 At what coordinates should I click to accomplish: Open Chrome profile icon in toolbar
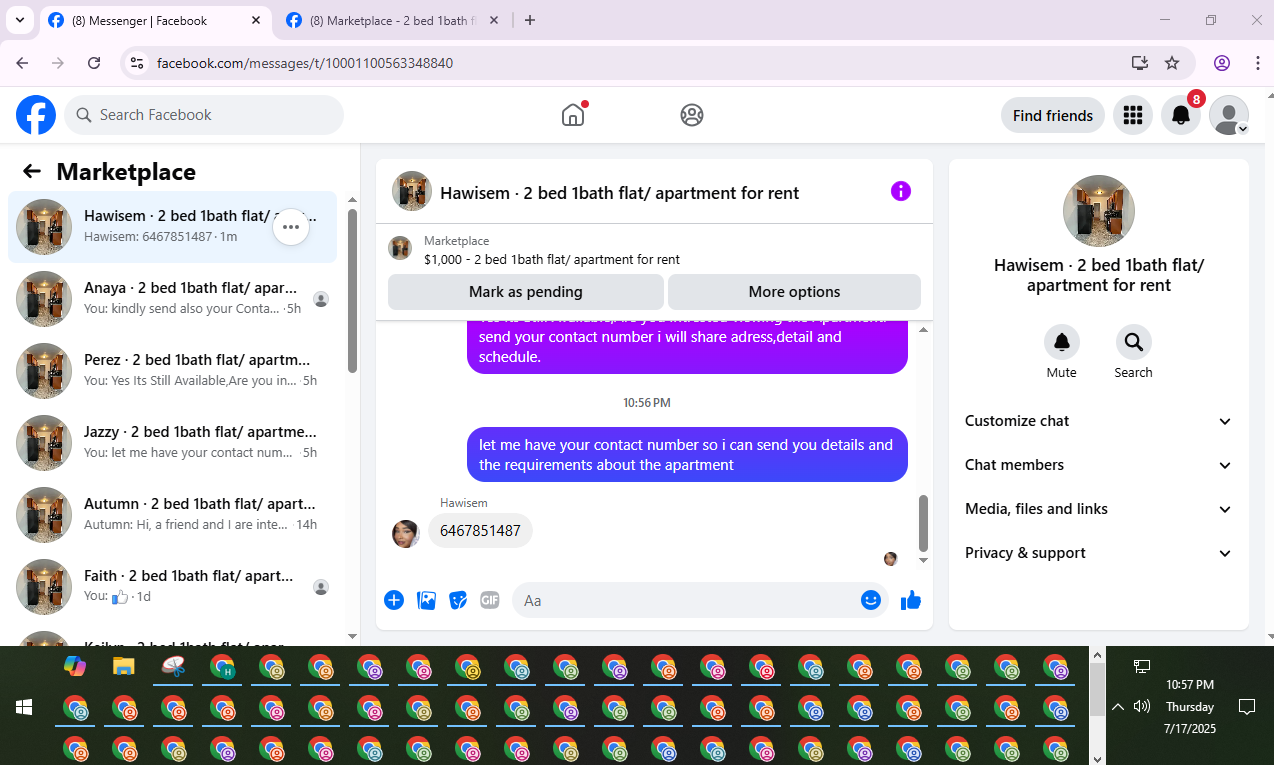point(1222,63)
